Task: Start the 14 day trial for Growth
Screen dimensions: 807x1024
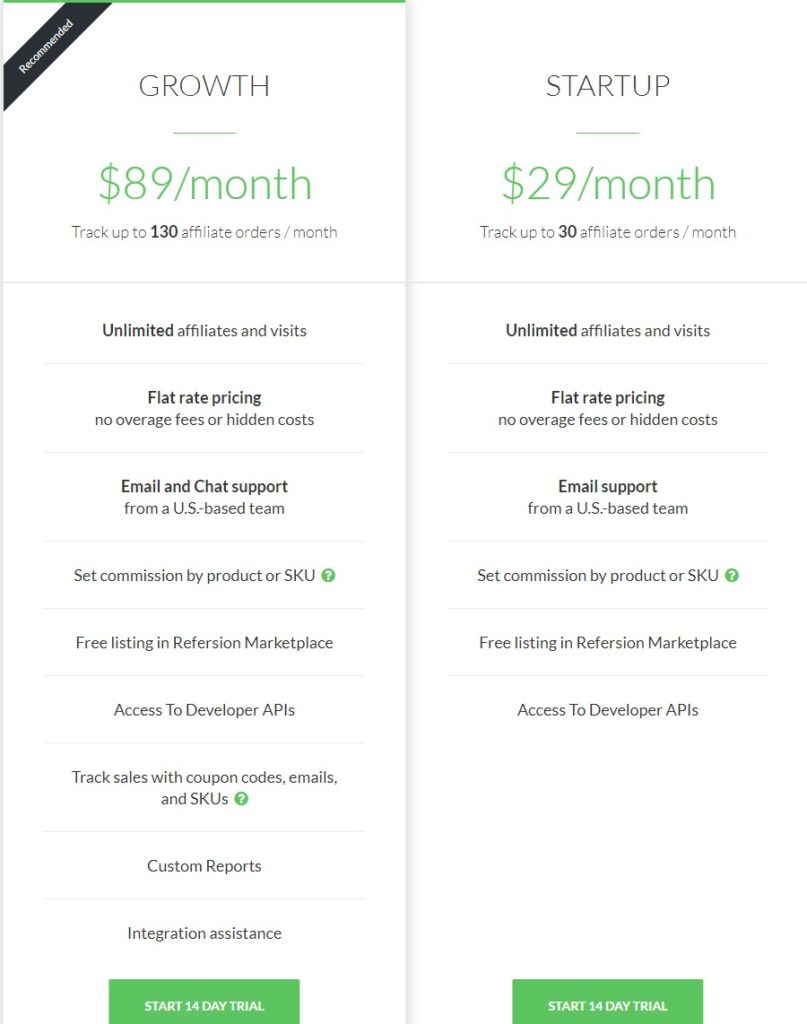Action: [204, 1002]
